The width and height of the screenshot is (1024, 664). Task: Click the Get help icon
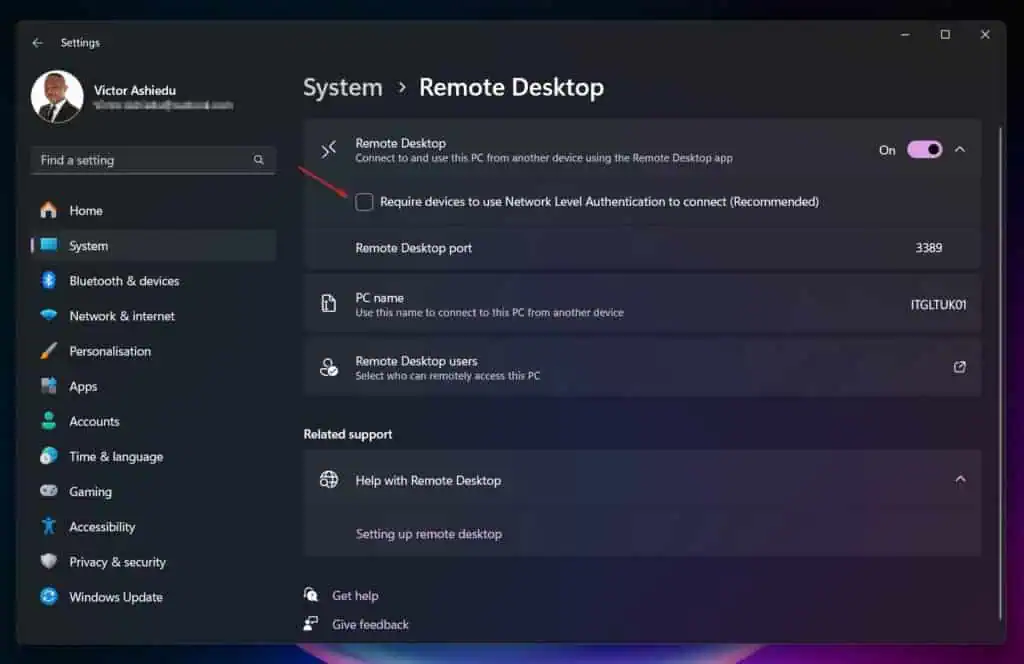tap(311, 595)
